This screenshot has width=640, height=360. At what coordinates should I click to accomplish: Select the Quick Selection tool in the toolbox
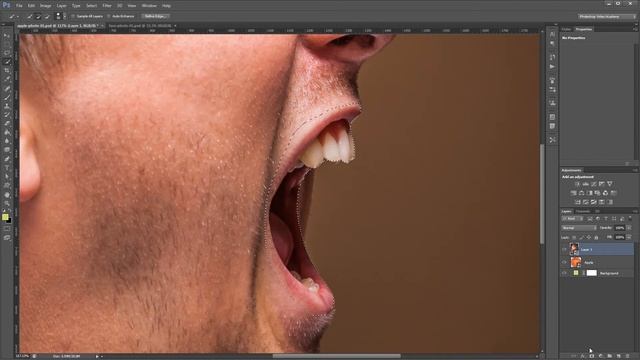(7, 62)
